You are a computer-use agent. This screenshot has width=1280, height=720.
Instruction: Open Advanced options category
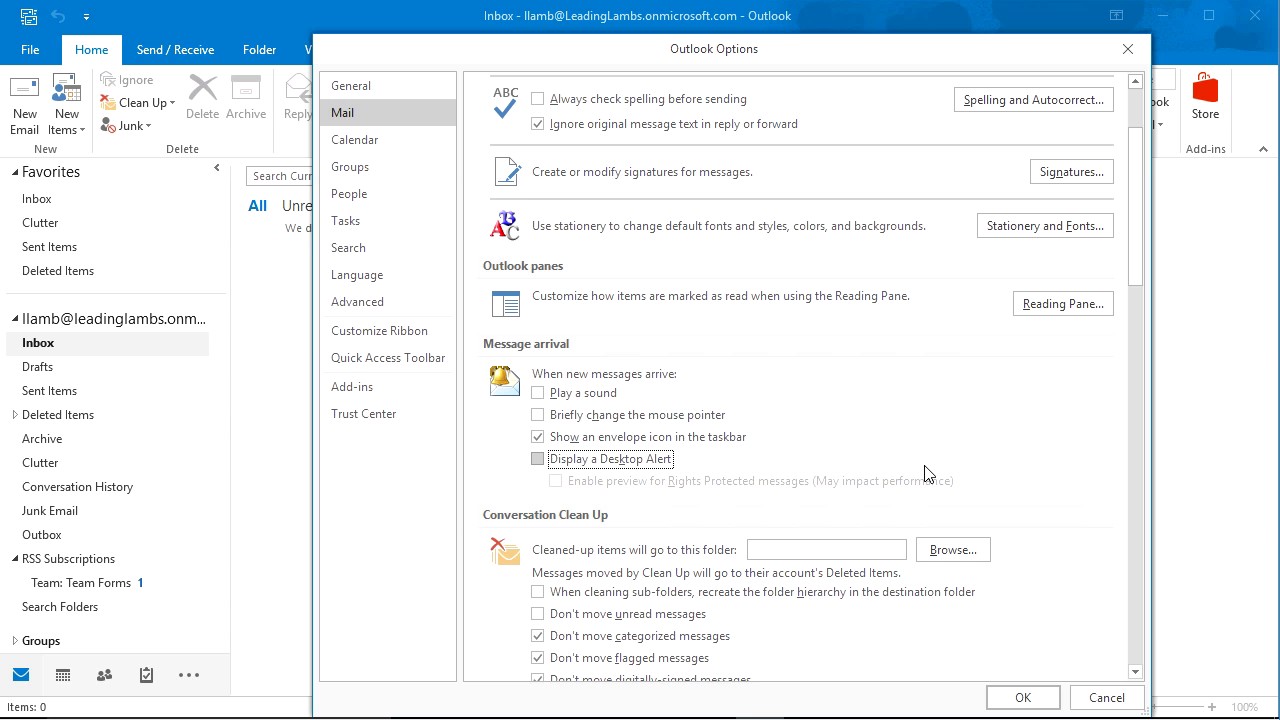click(388, 302)
